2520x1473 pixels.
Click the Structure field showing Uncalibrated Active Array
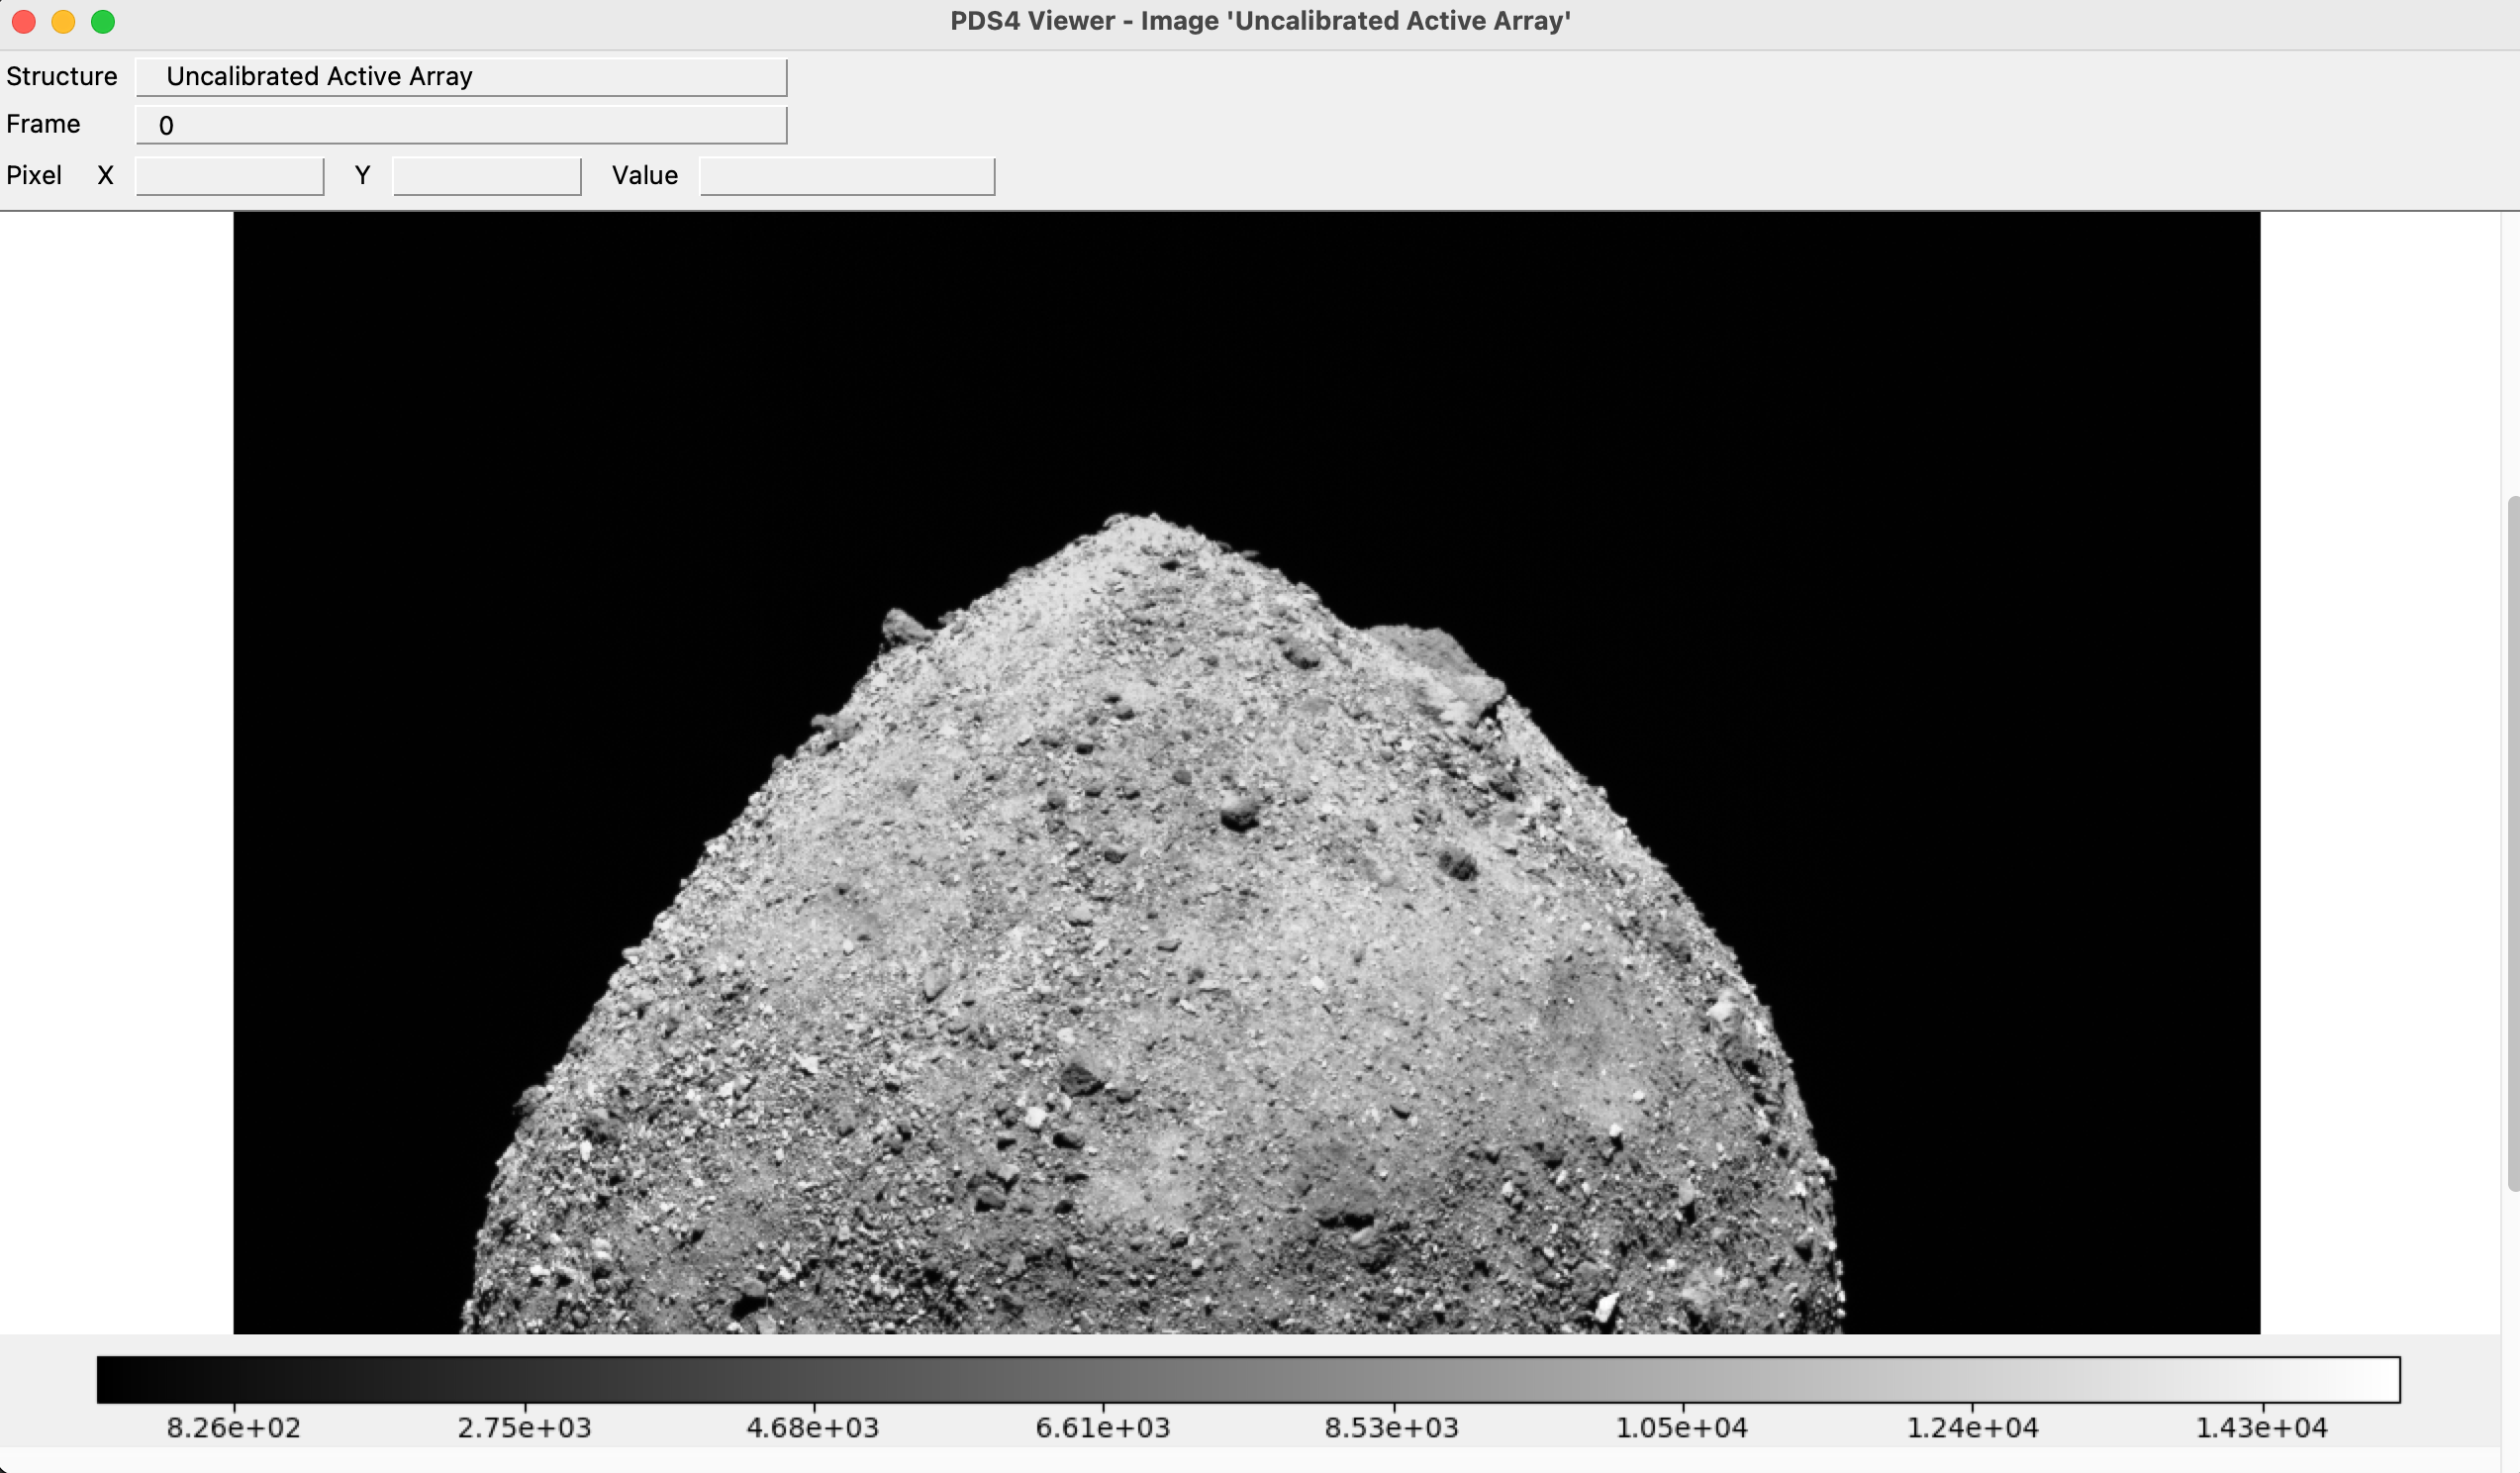[461, 77]
